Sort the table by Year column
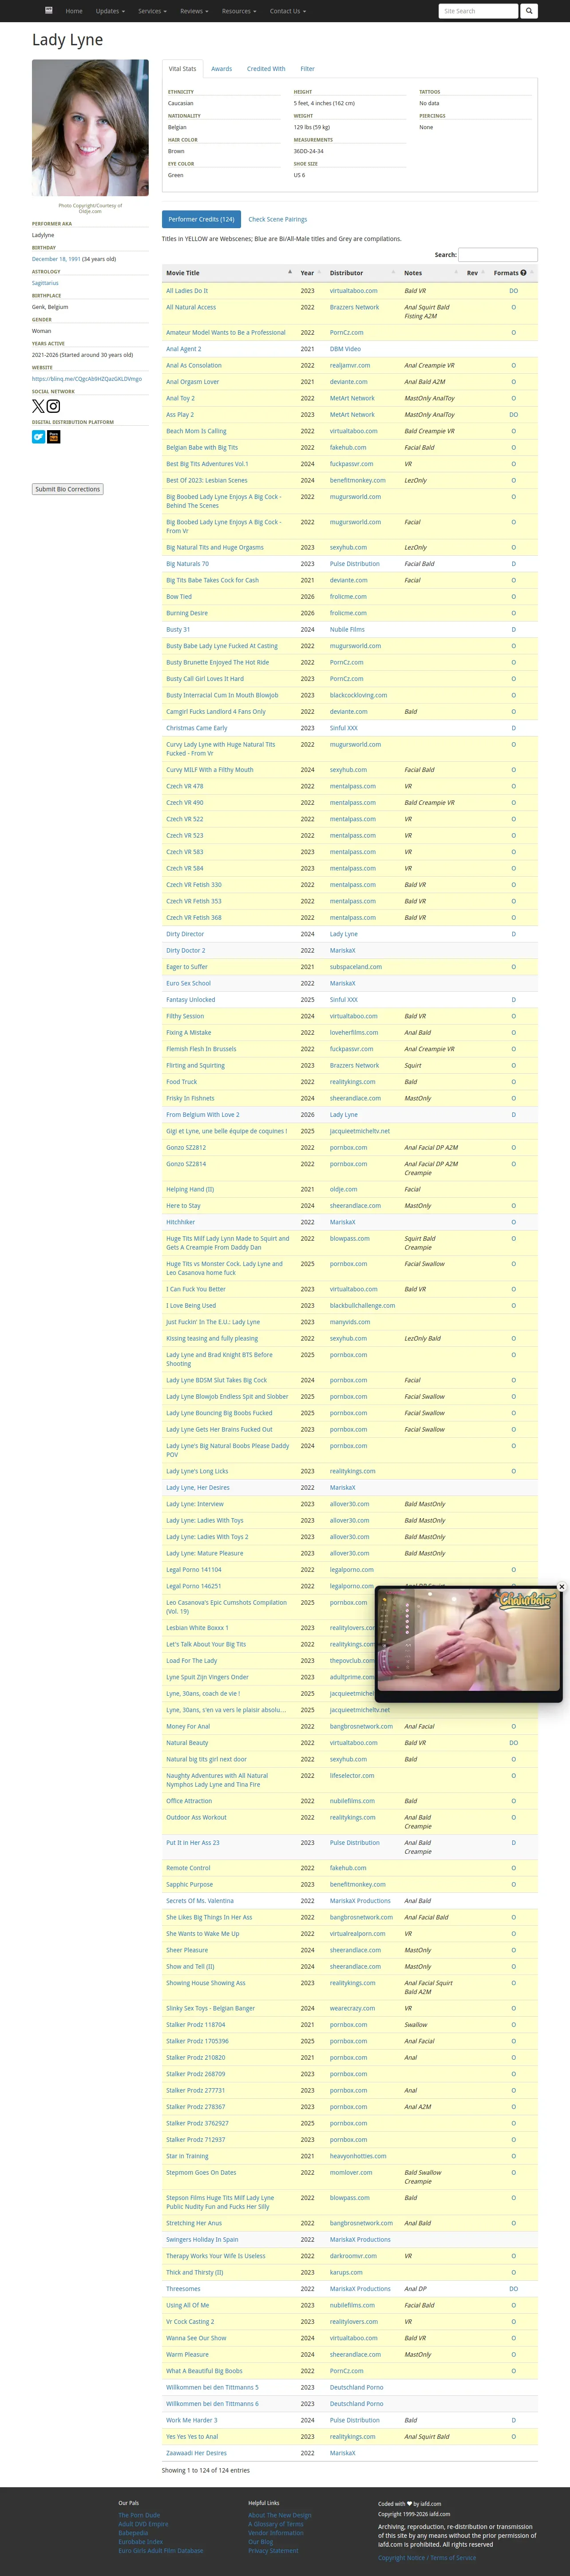 pos(312,273)
